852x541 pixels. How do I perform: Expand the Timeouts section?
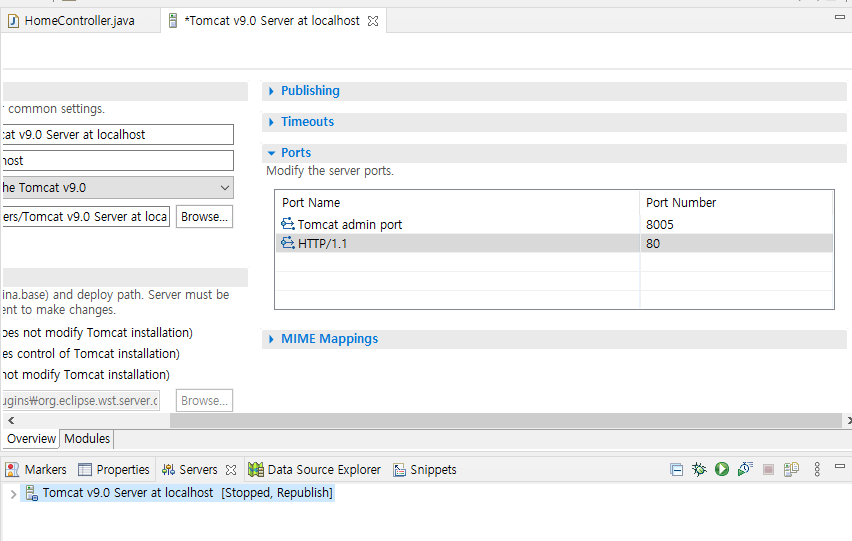click(271, 122)
